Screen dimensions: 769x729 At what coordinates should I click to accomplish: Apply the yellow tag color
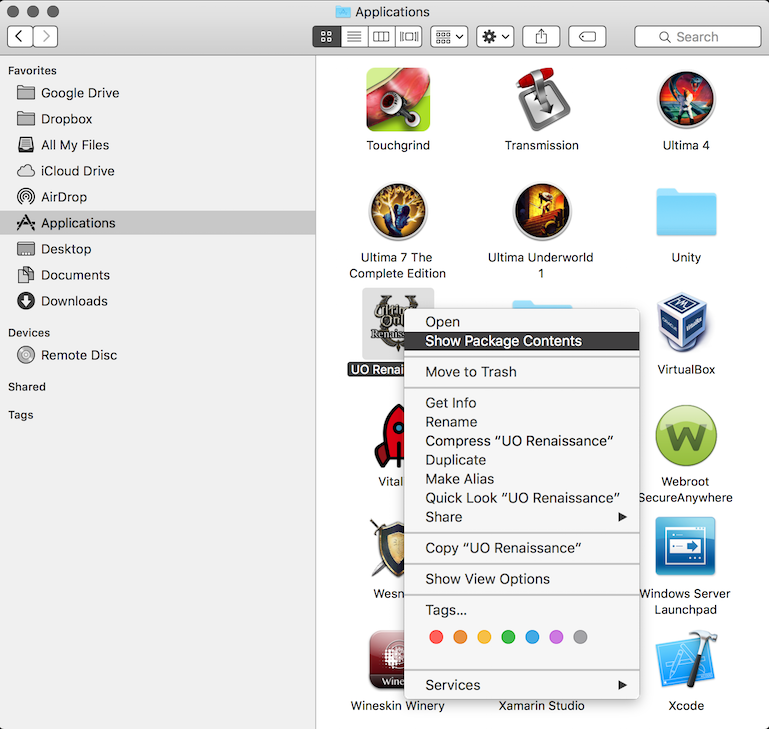tap(484, 637)
